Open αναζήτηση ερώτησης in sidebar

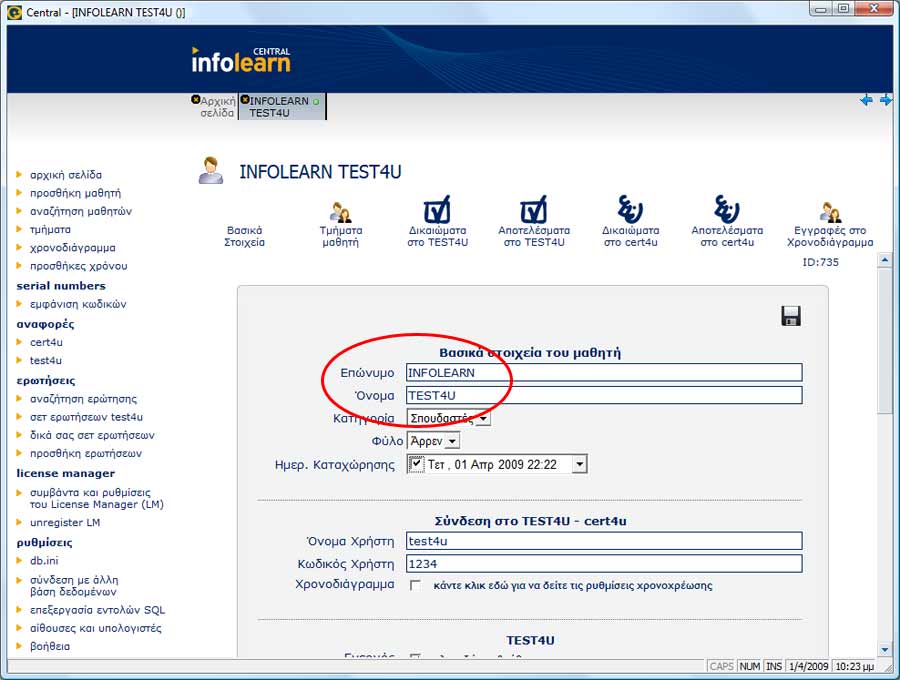click(x=84, y=398)
